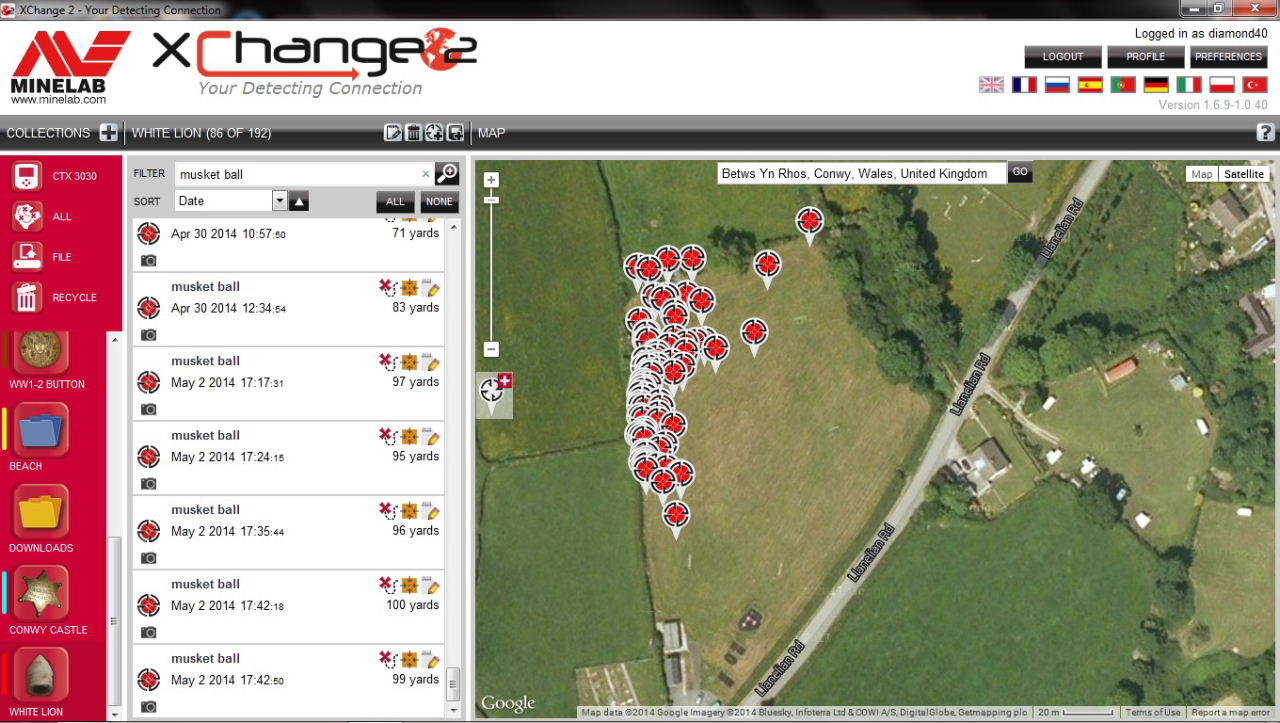Clear the musket ball filter text
Screen dimensions: 1280x723
pyautogui.click(x=425, y=174)
